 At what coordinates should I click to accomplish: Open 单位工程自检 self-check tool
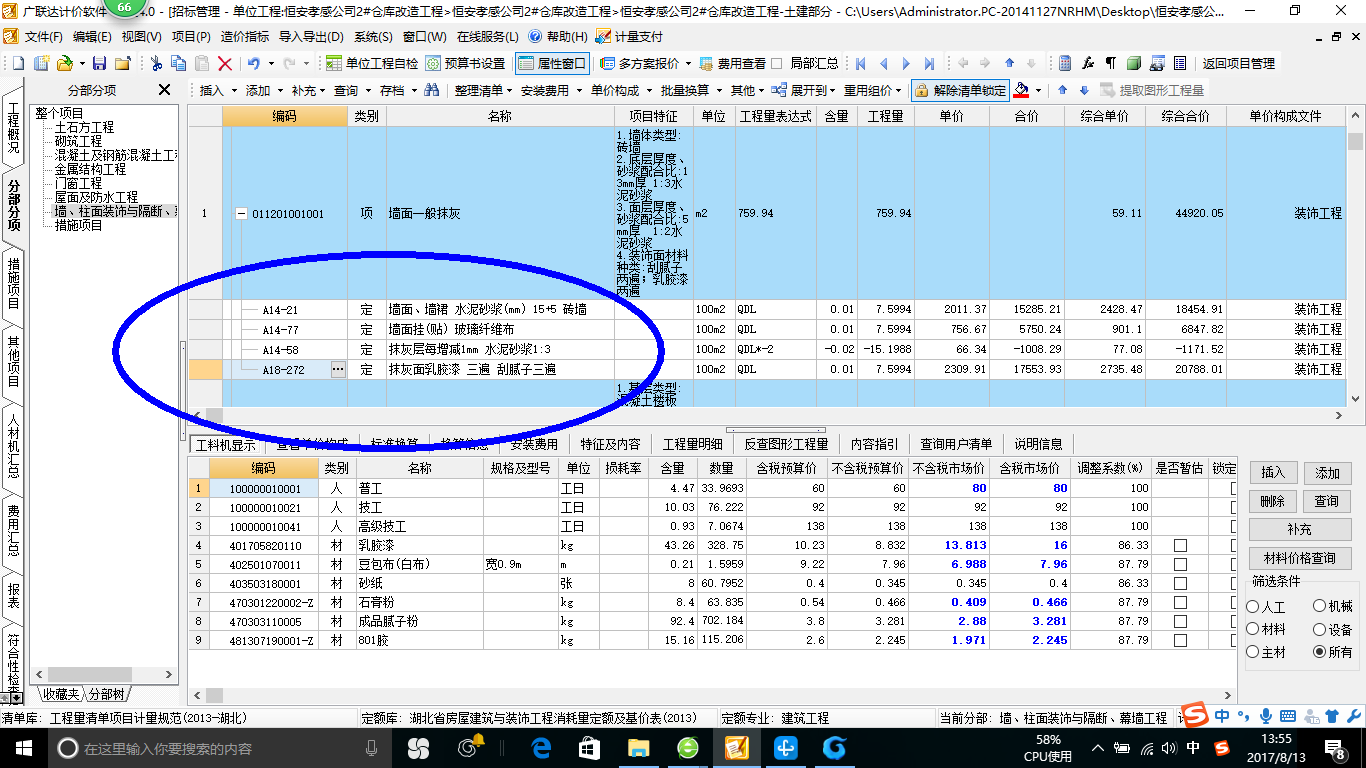pyautogui.click(x=372, y=63)
